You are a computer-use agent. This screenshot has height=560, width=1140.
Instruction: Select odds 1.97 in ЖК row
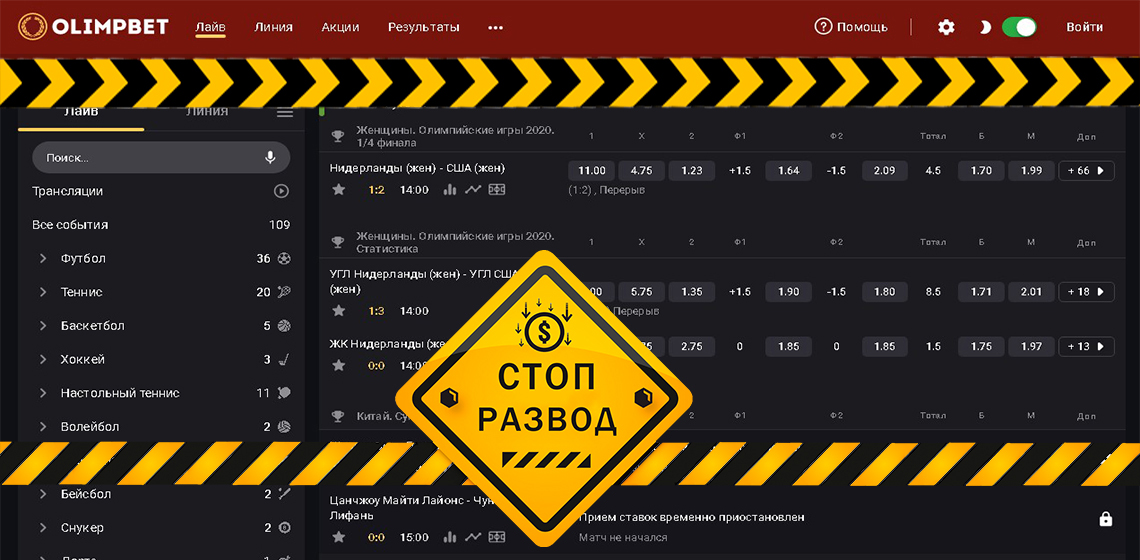pos(1031,346)
